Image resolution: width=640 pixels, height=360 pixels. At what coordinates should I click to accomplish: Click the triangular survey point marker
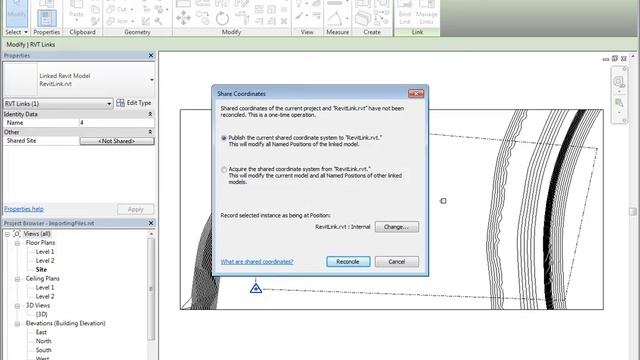(x=256, y=288)
